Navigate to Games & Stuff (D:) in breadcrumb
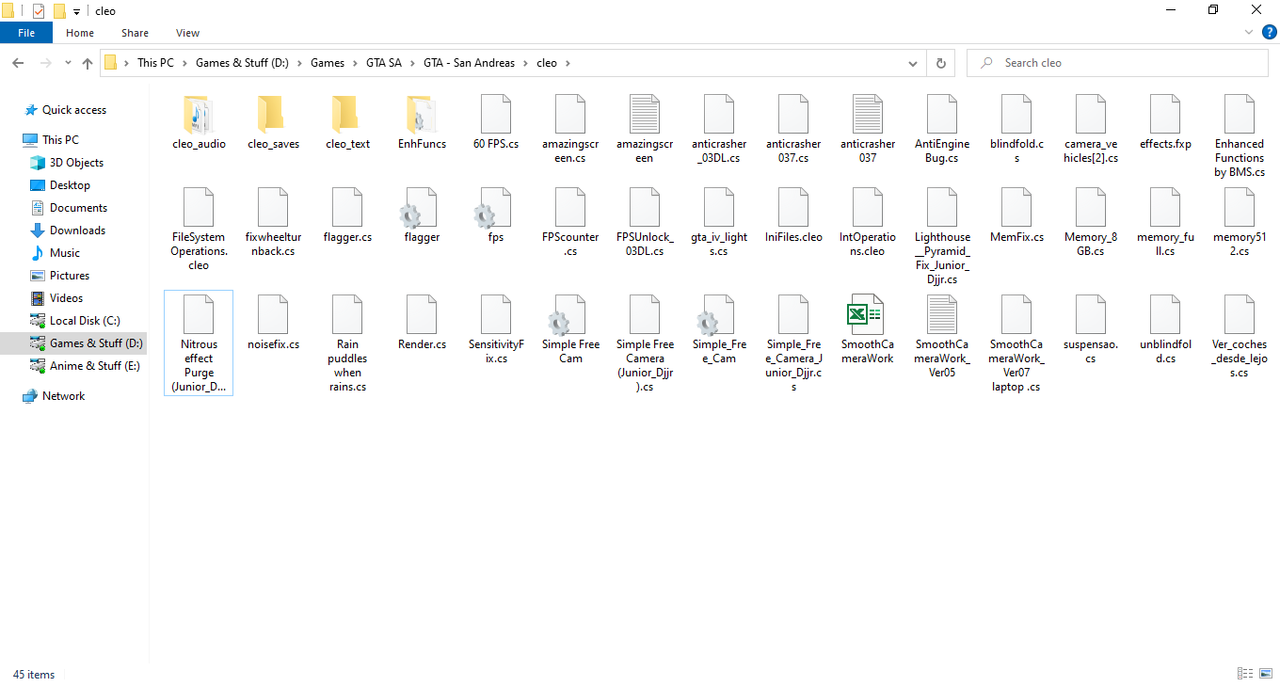1280x685 pixels. point(242,63)
